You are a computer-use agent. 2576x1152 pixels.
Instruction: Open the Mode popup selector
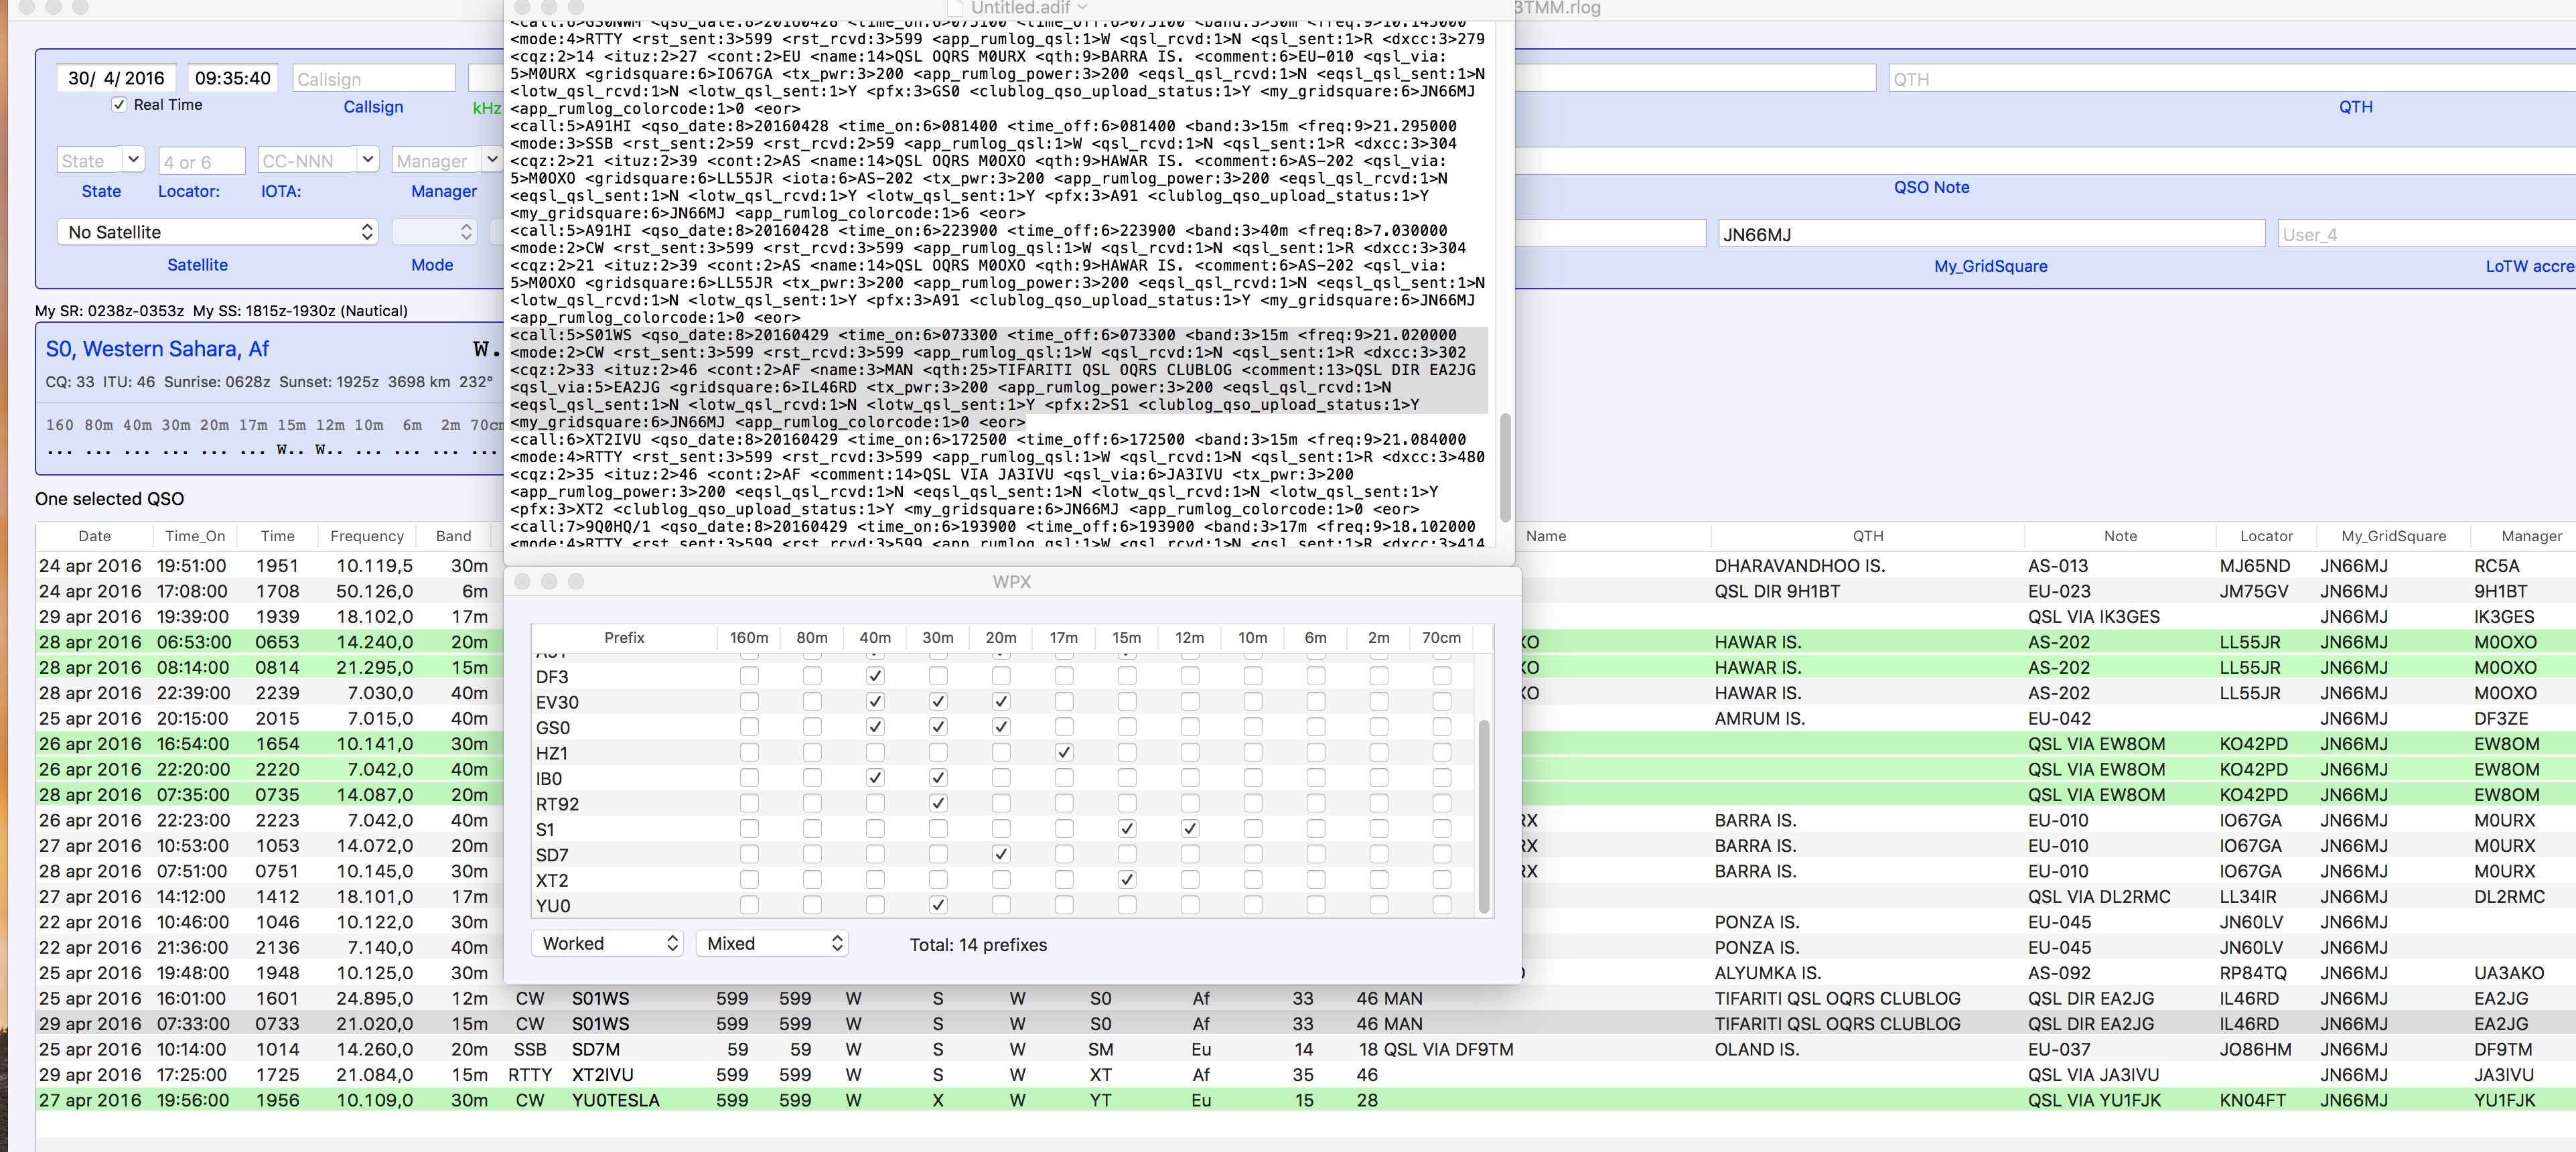433,232
